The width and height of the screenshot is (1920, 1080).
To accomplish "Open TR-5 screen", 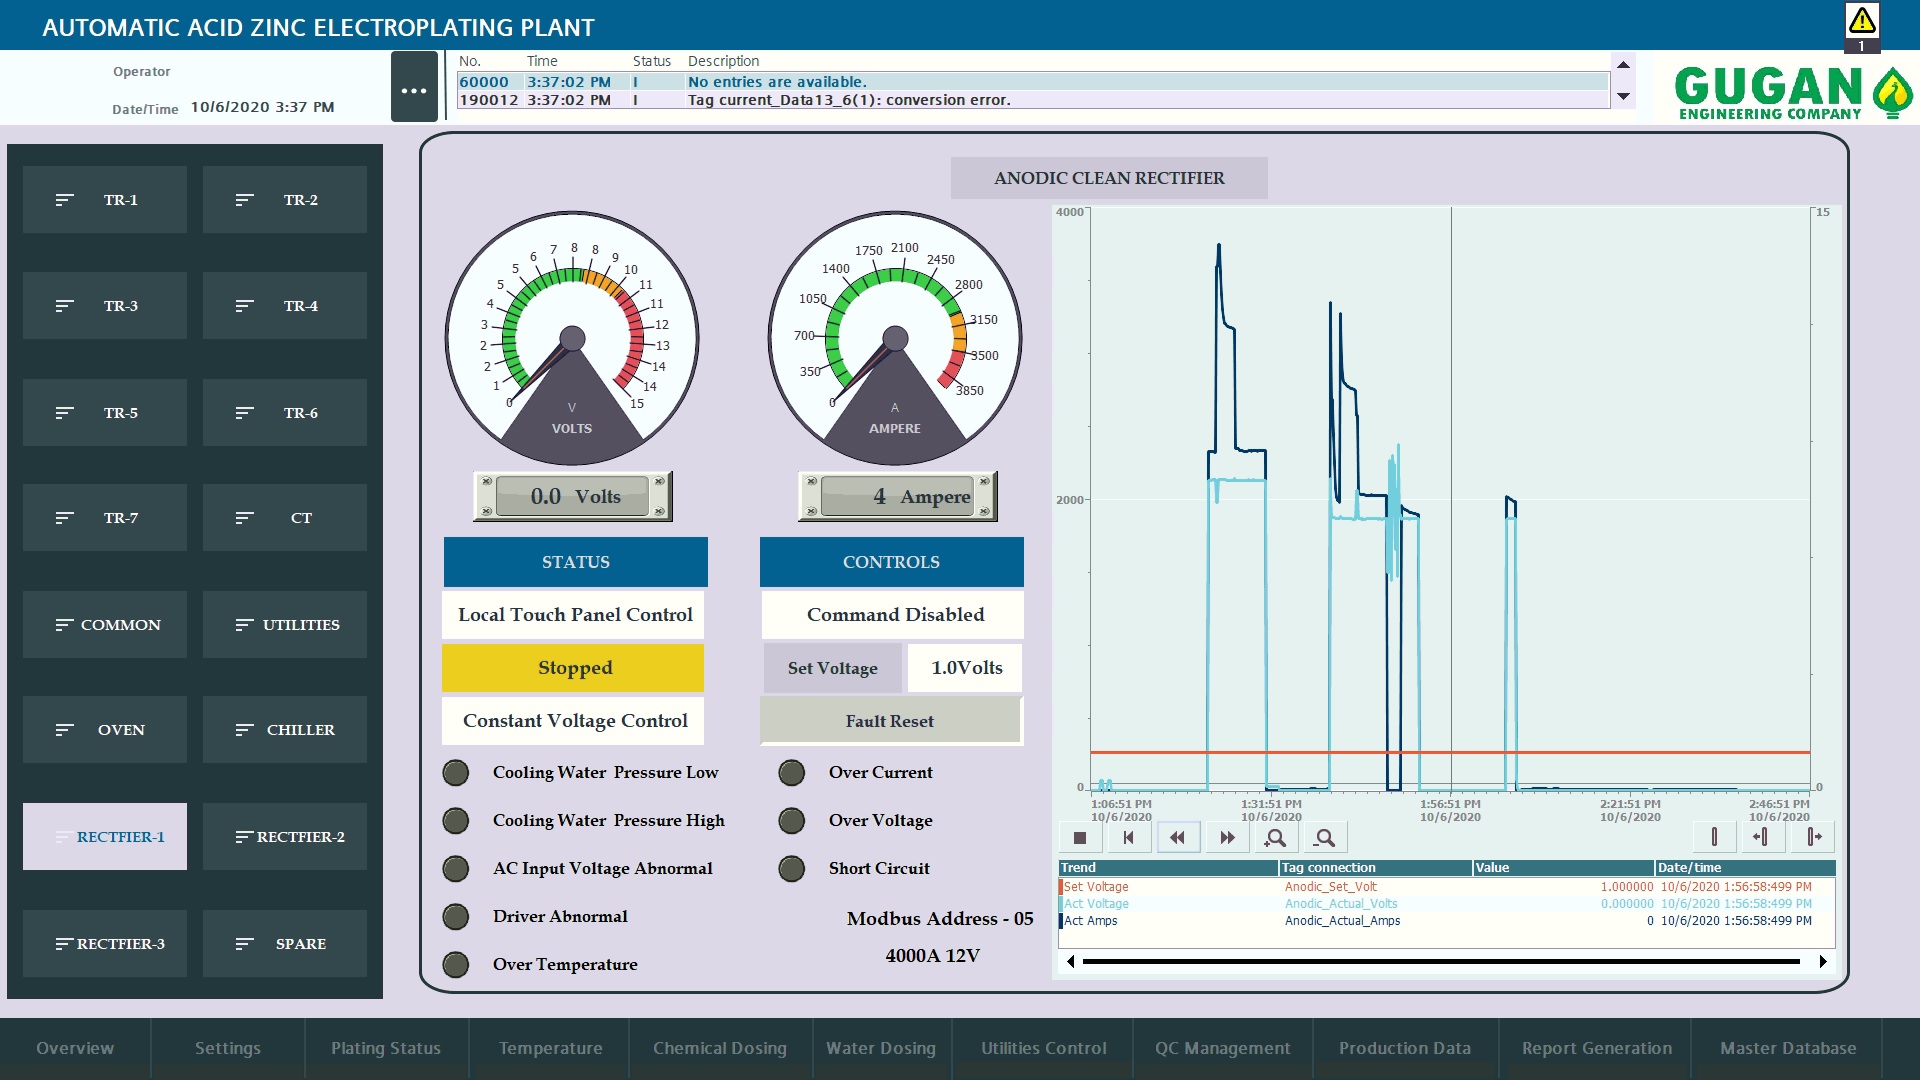I will pyautogui.click(x=105, y=413).
